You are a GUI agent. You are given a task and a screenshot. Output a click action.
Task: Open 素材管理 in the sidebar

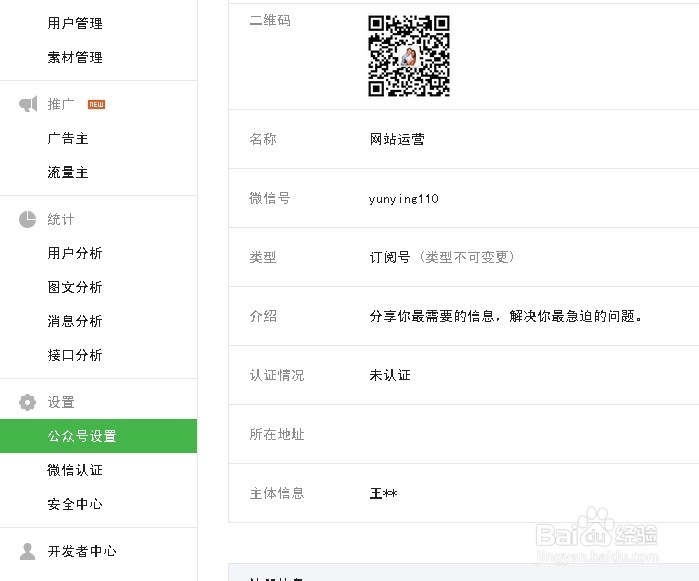coord(75,57)
